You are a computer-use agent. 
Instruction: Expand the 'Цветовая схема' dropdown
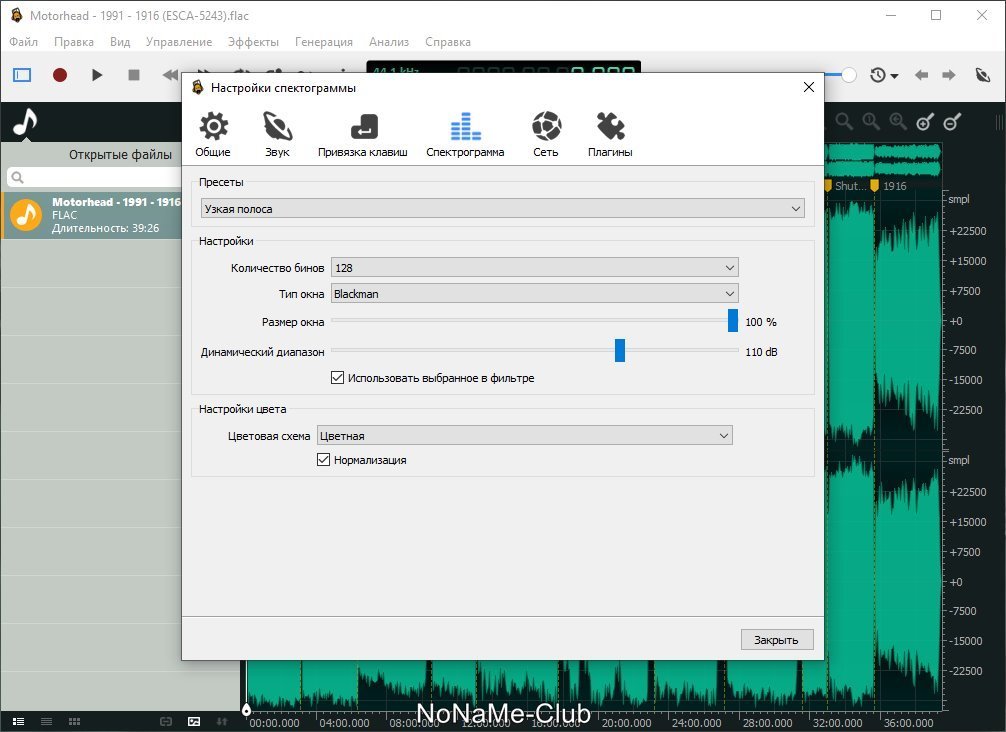point(524,436)
